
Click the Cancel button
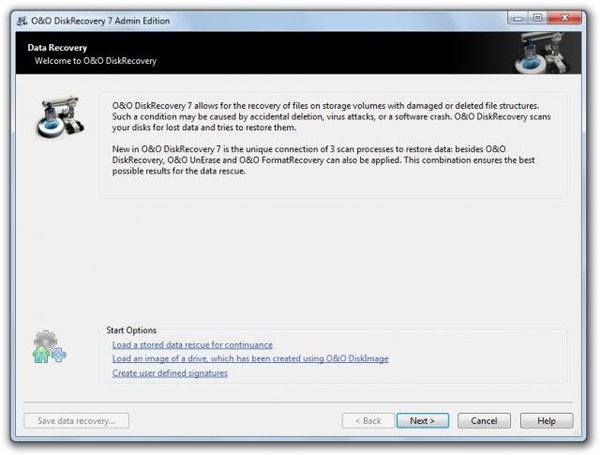tap(484, 421)
